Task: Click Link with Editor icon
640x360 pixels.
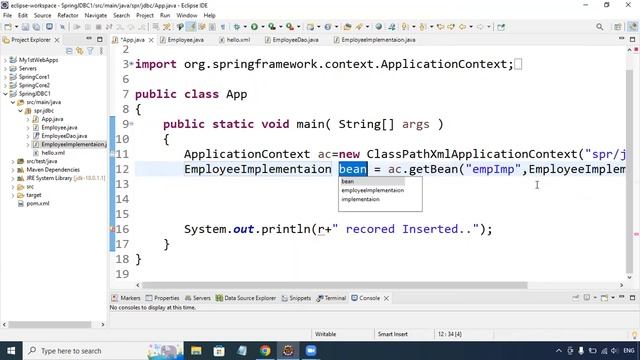Action: tap(80, 51)
